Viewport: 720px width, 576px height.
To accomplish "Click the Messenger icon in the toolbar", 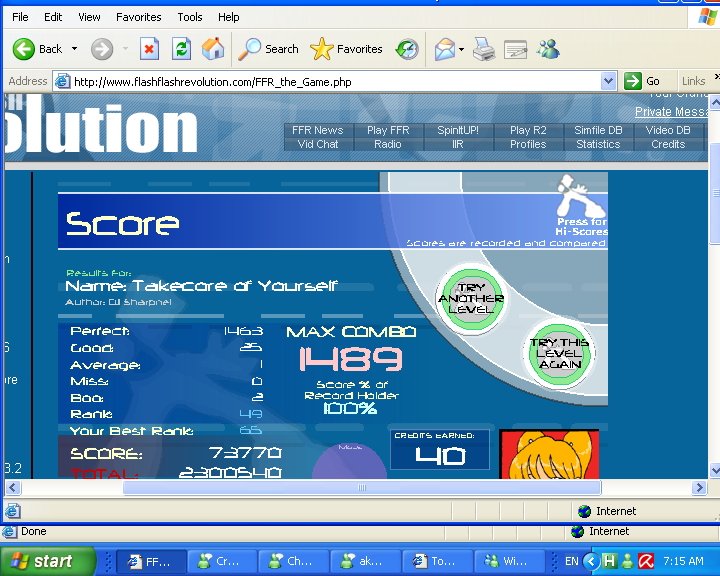I will 547,49.
